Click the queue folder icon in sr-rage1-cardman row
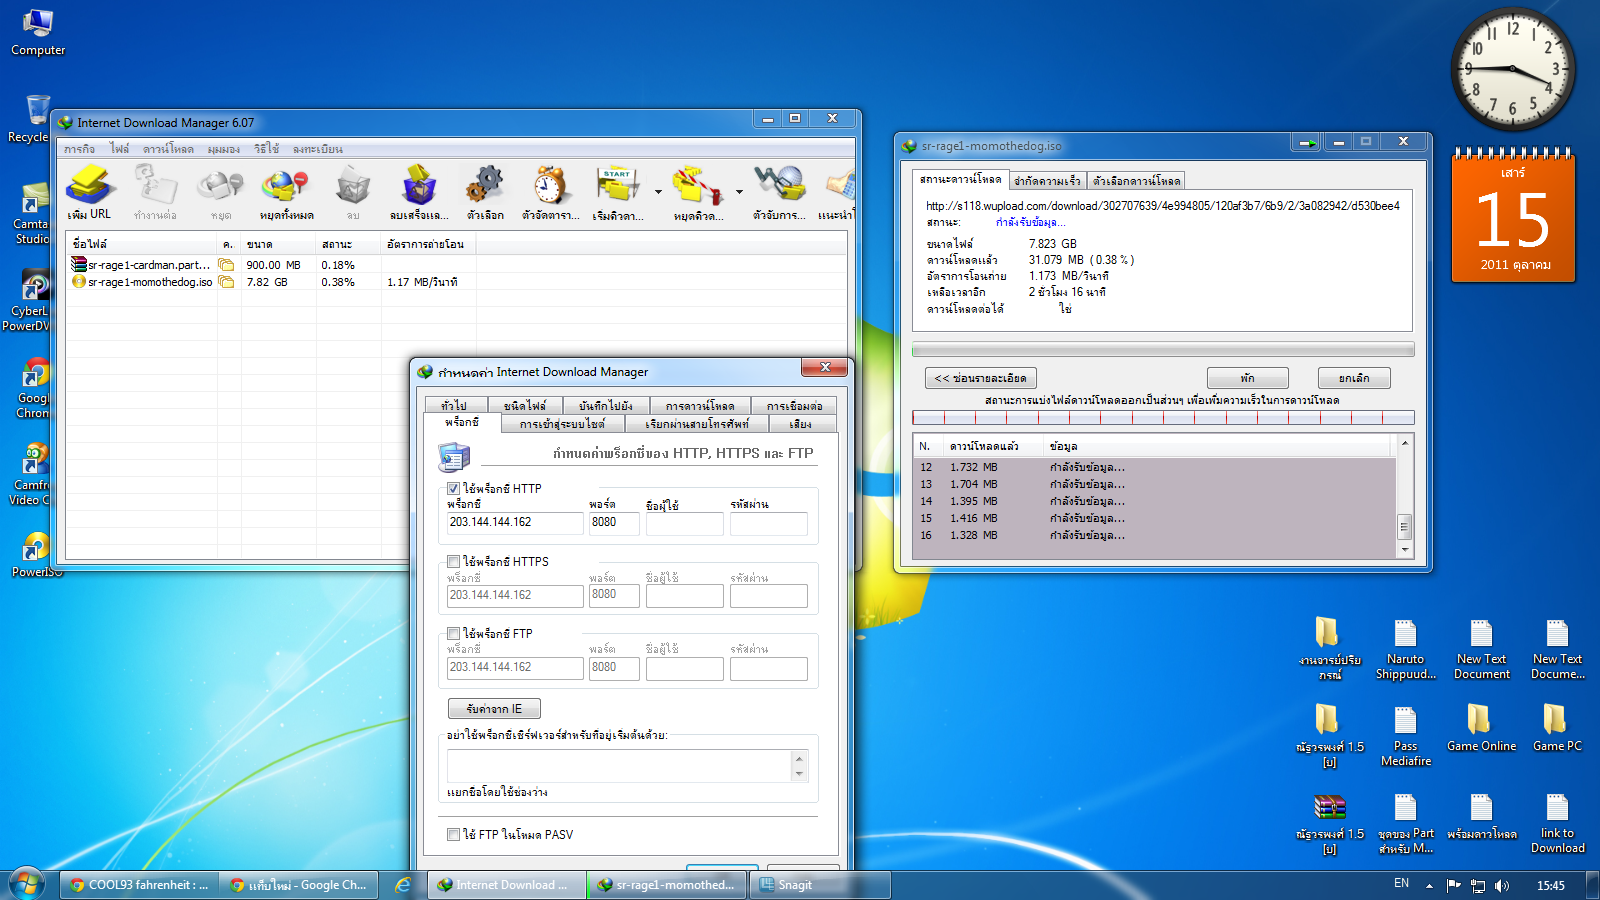Image resolution: width=1600 pixels, height=900 pixels. 227,265
